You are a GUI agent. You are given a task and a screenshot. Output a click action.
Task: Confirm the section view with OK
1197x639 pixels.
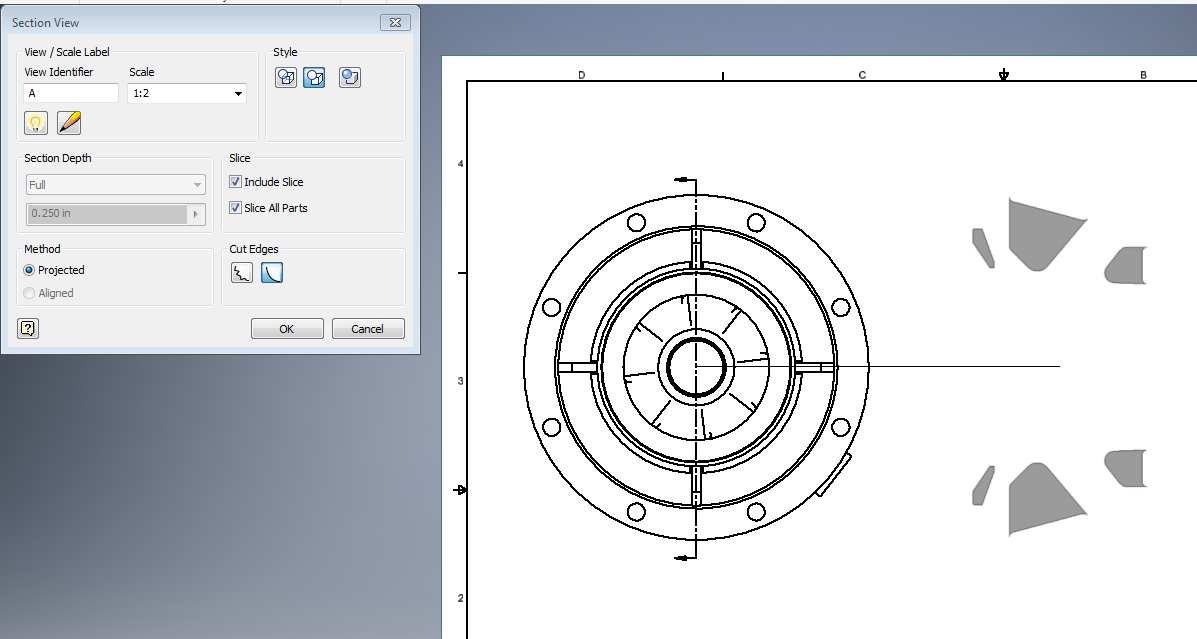(x=287, y=328)
